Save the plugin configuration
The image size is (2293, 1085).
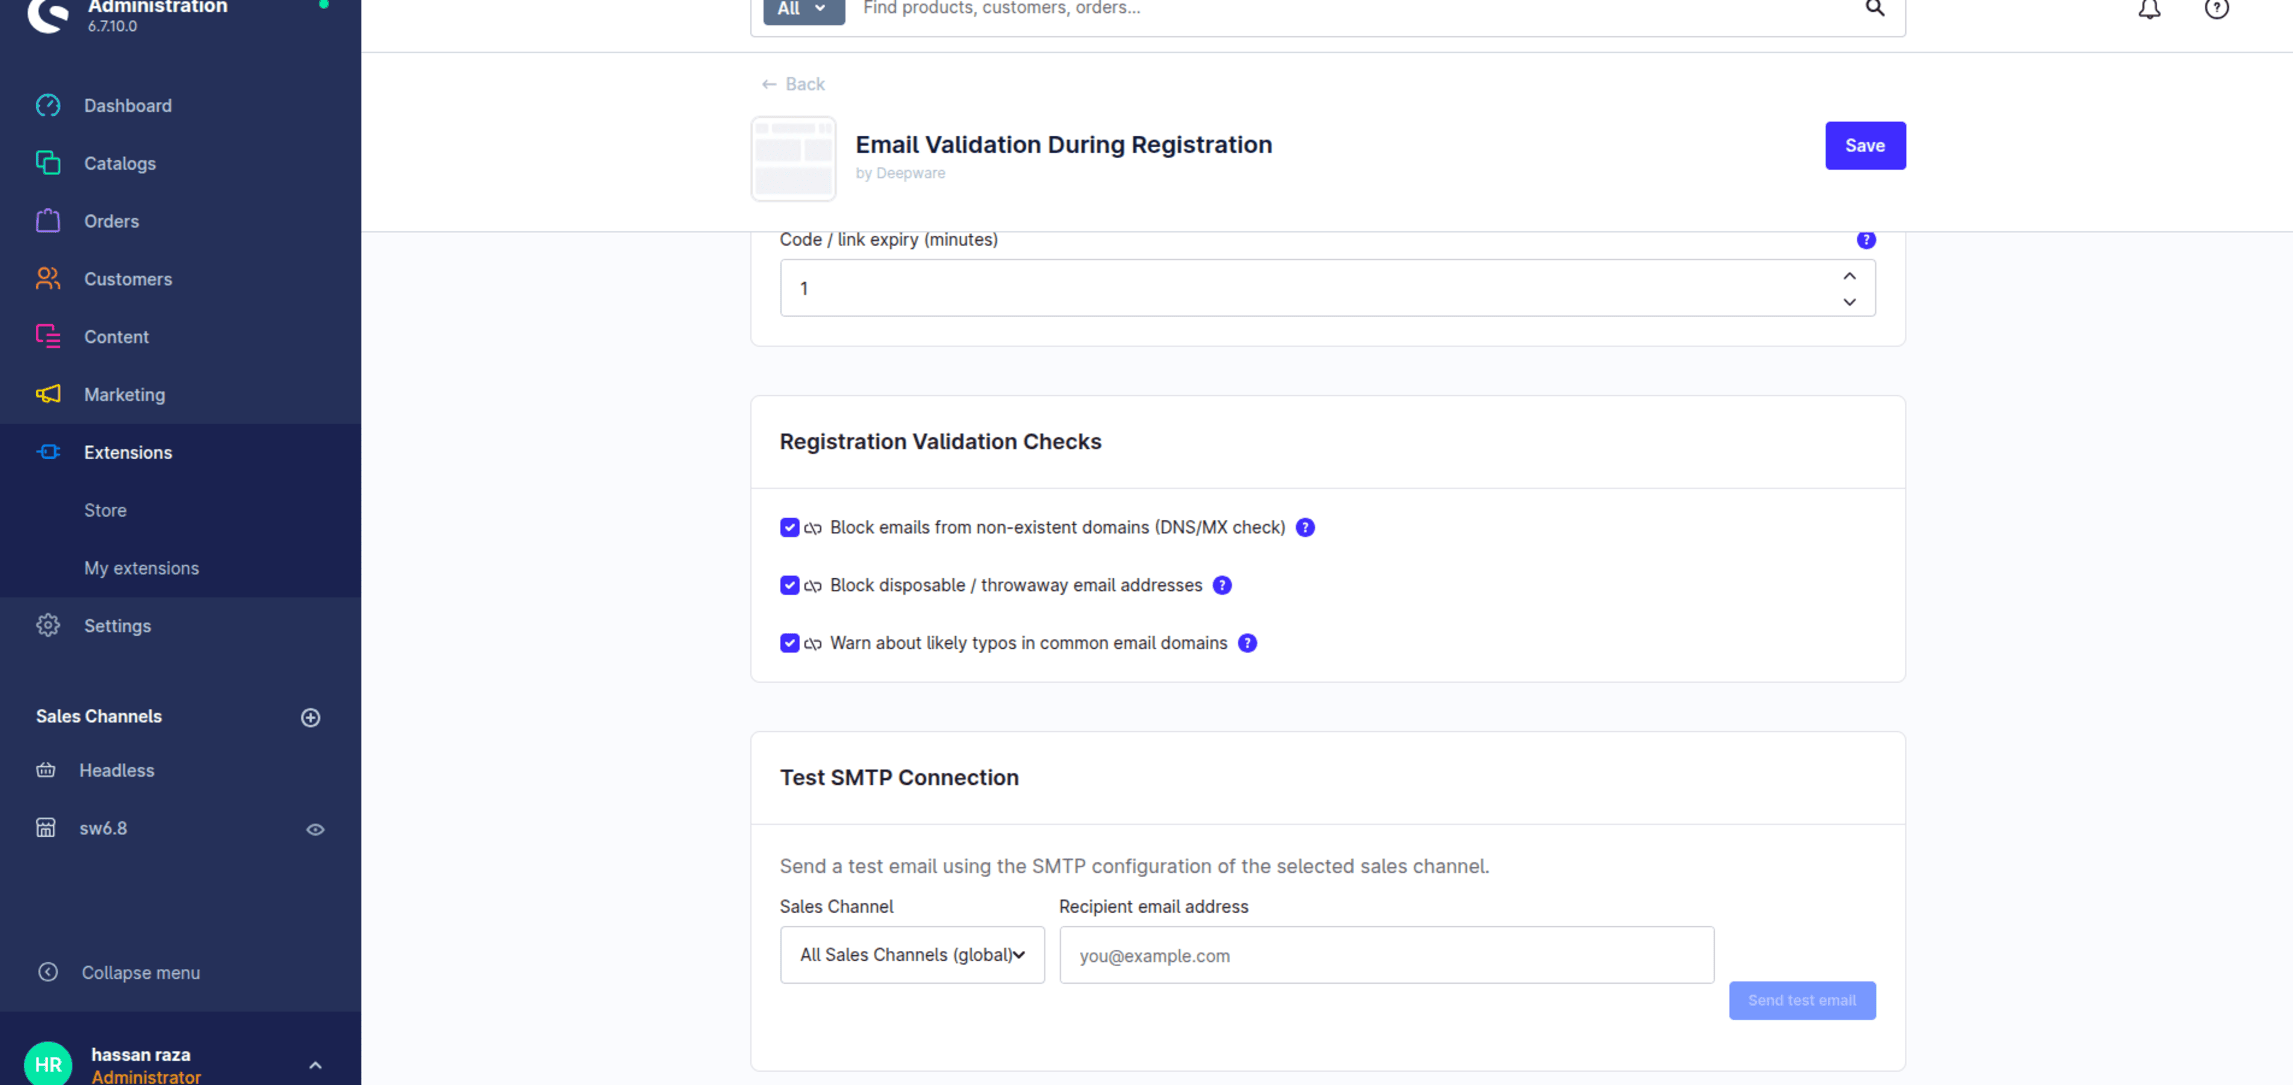point(1865,146)
